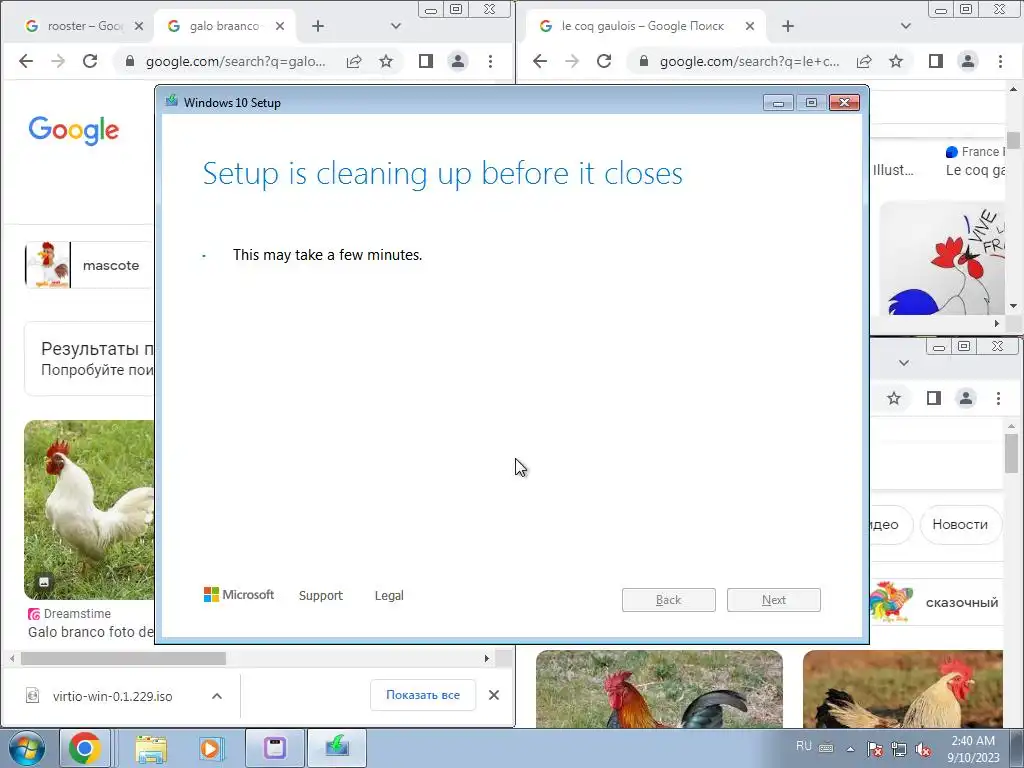Open tab search dropdown in the lower-right Chrome window
This screenshot has width=1024, height=768.
tap(904, 362)
